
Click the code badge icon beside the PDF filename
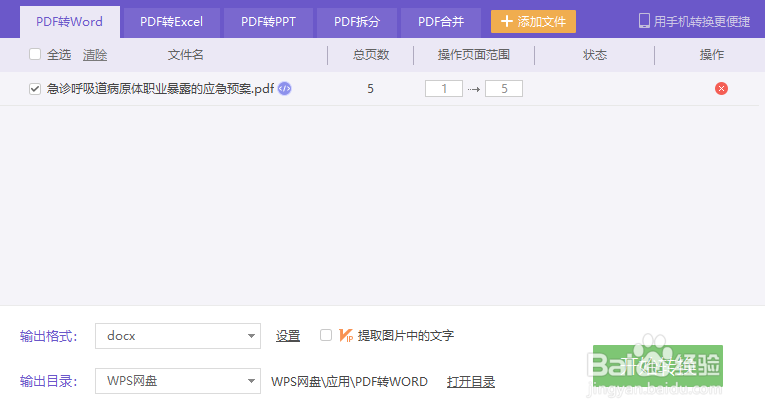(284, 89)
